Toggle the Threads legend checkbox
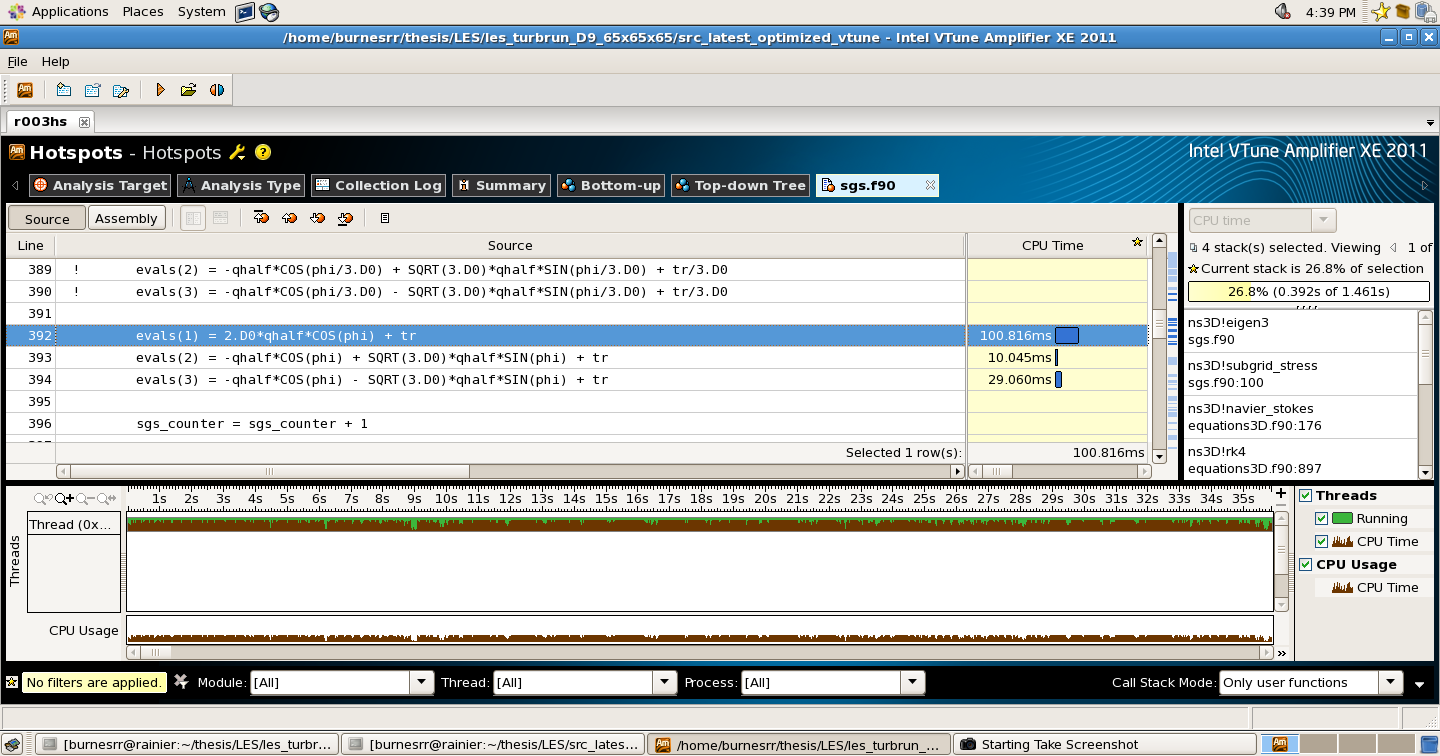This screenshot has height=756, width=1440. coord(1305,496)
